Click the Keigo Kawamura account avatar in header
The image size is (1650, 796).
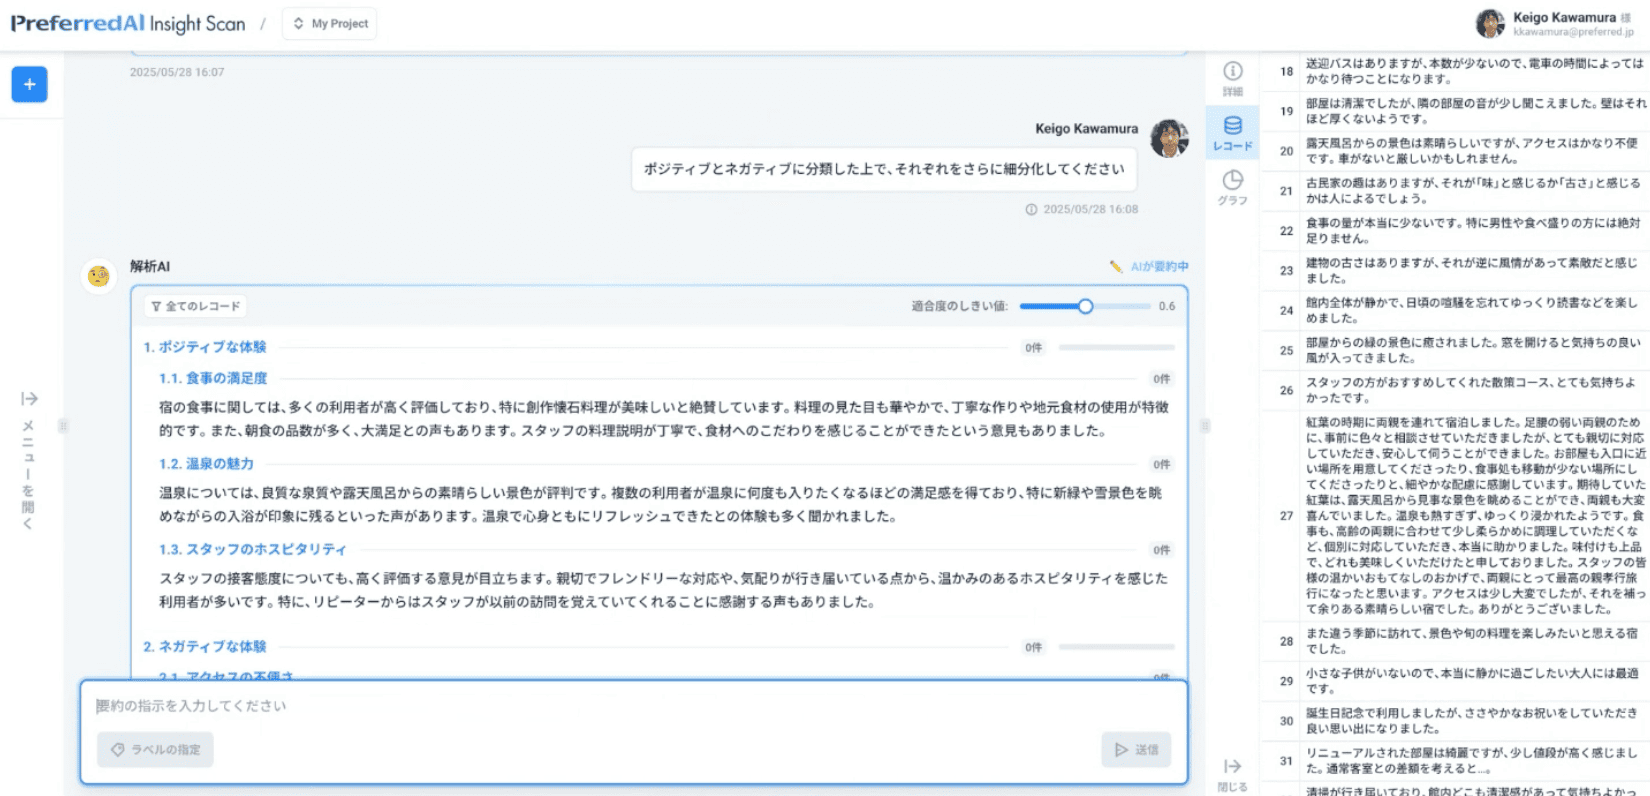pyautogui.click(x=1489, y=24)
